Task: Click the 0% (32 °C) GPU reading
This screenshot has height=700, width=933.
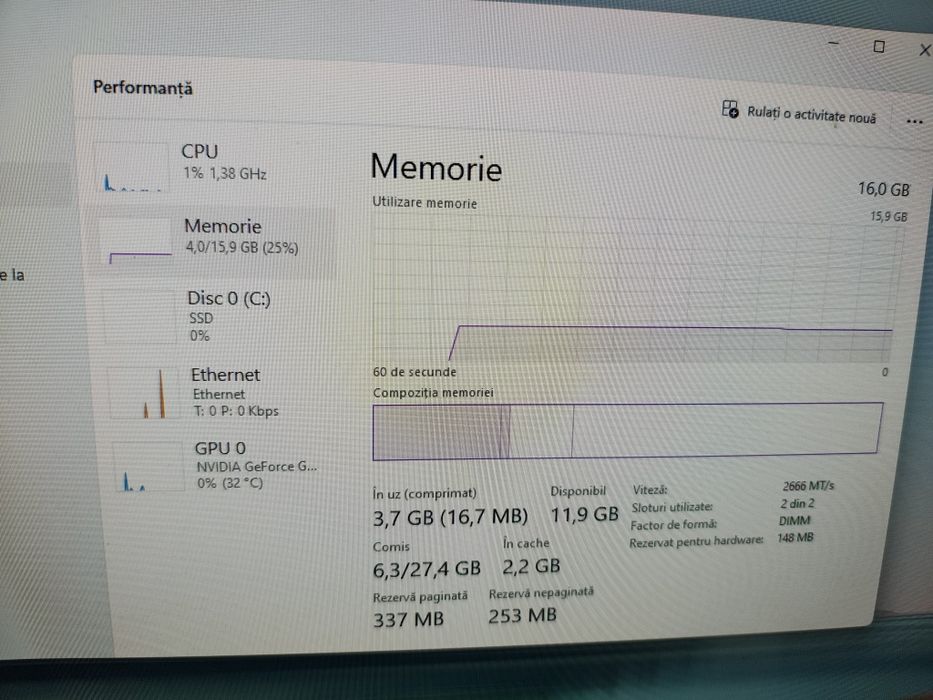Action: click(230, 483)
